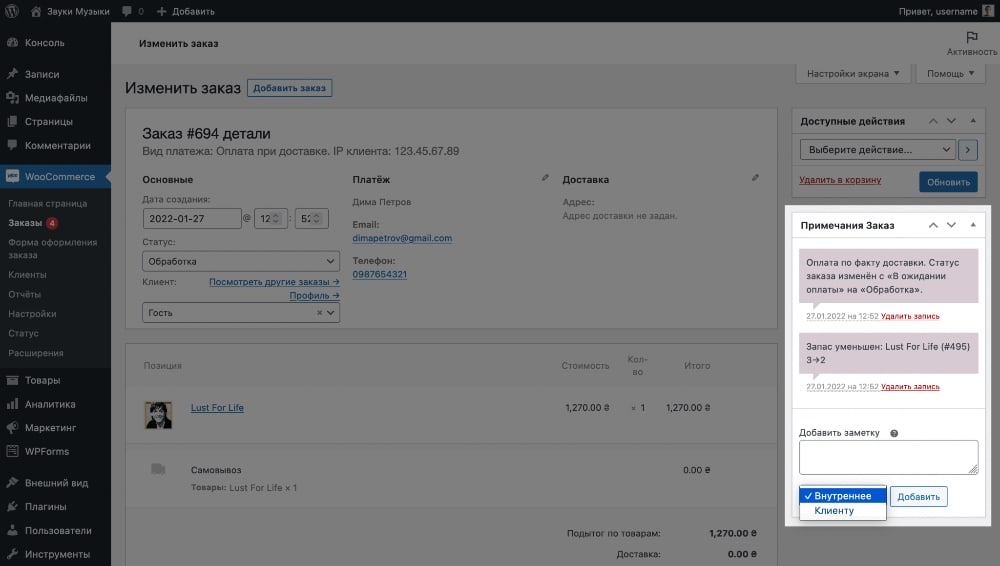
Task: Click the Аналитика bar chart icon
Action: (x=12, y=403)
